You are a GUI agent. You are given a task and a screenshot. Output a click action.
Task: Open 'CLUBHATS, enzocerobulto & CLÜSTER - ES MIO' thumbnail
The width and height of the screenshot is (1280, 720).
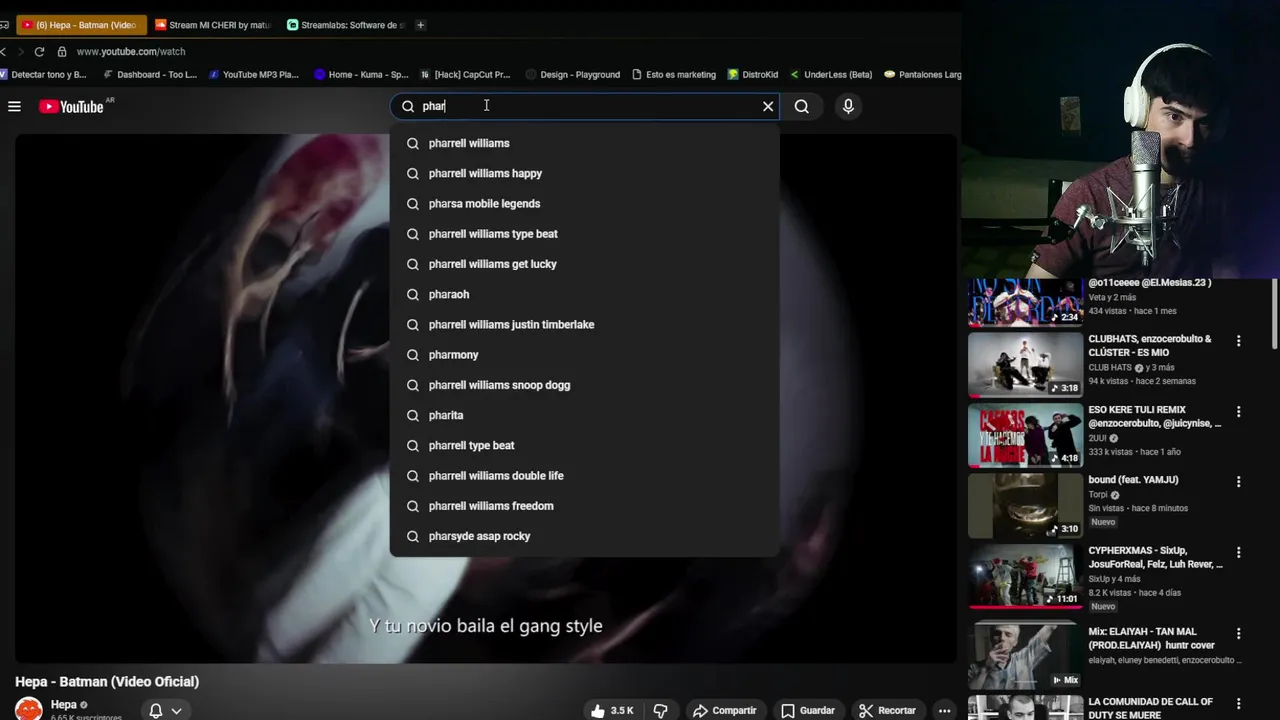click(x=1025, y=364)
